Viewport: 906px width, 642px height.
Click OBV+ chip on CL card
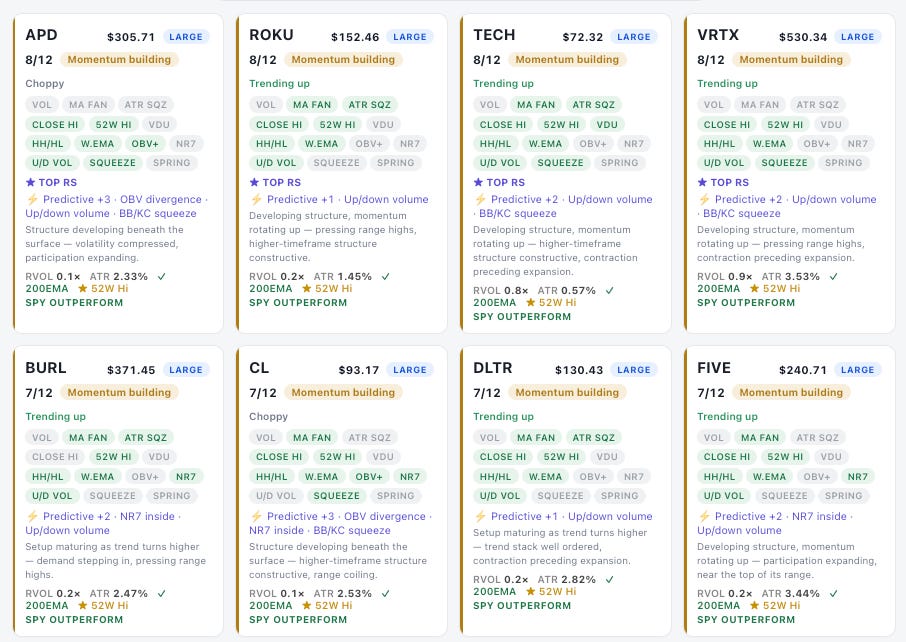pos(369,477)
